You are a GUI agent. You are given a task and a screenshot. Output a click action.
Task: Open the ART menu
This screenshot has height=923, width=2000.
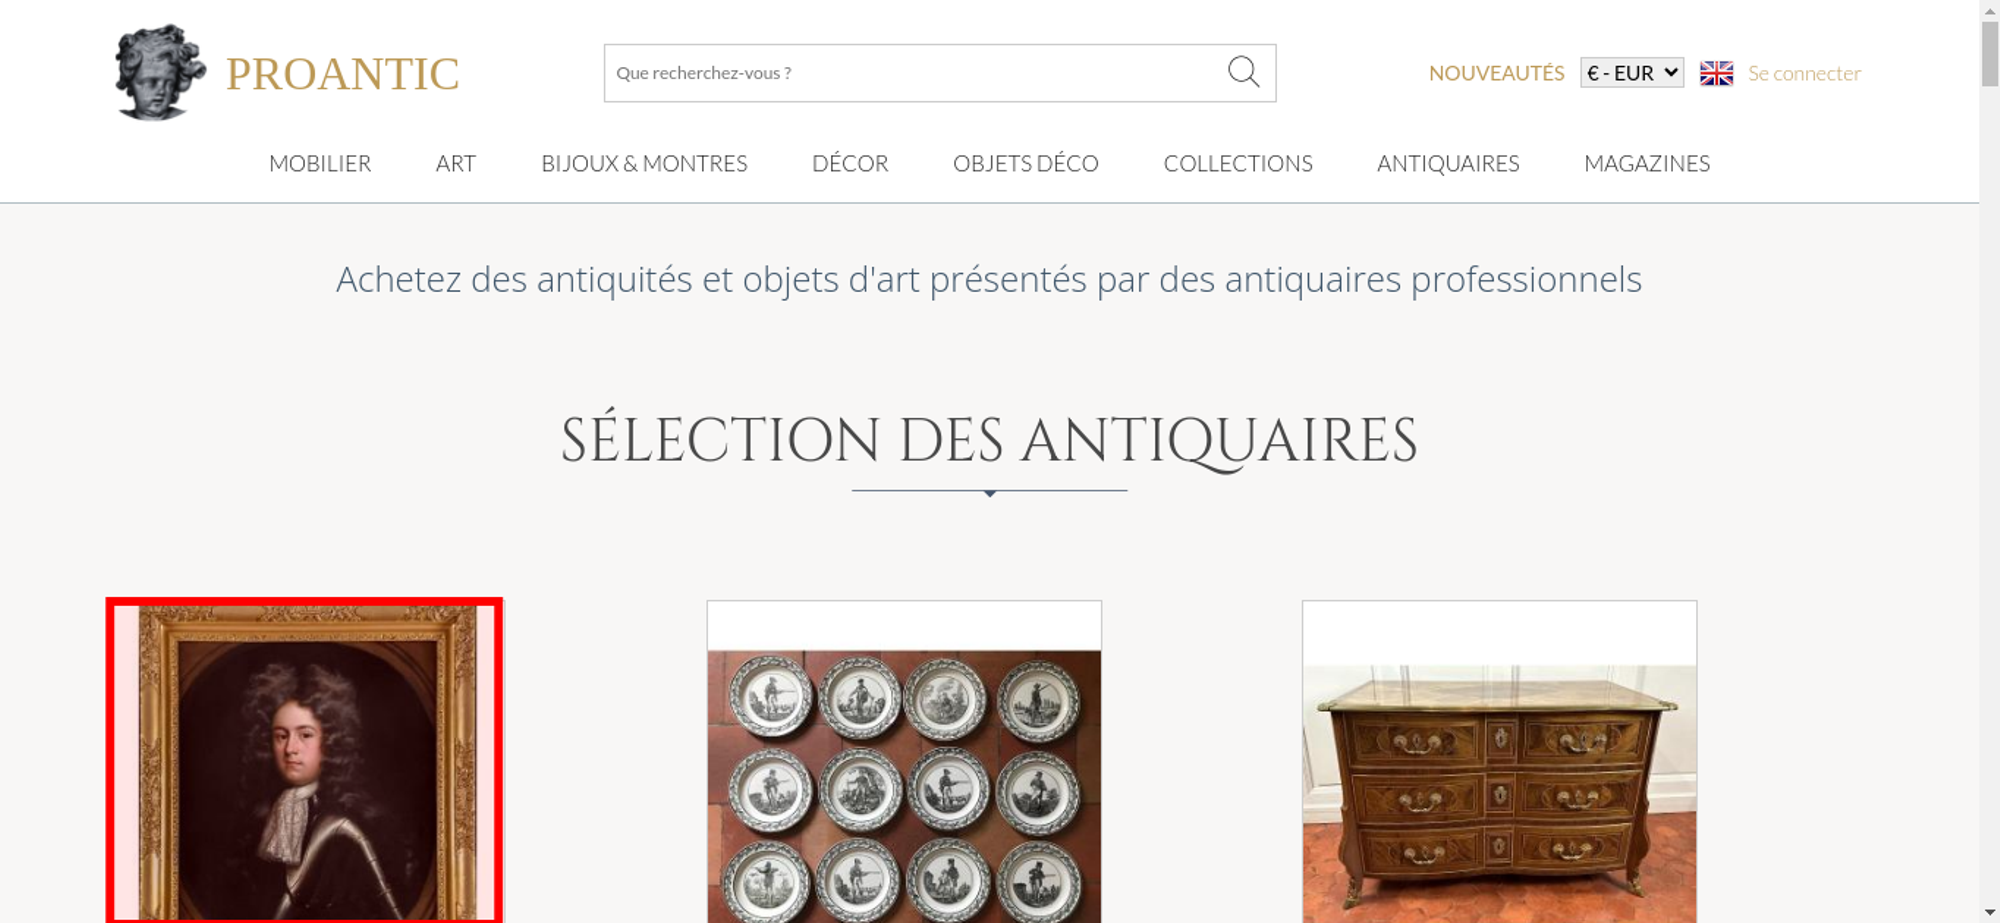[456, 163]
